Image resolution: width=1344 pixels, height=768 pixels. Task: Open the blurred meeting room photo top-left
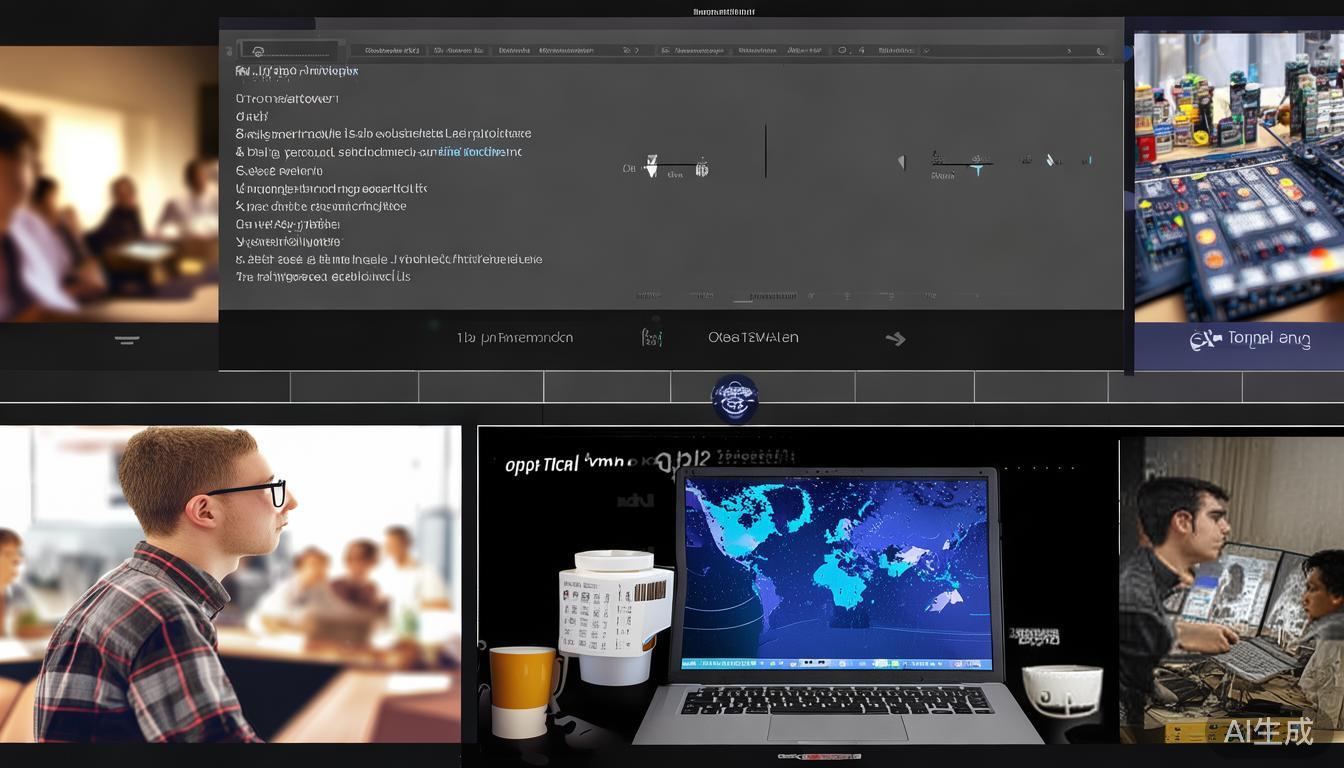[x=109, y=184]
